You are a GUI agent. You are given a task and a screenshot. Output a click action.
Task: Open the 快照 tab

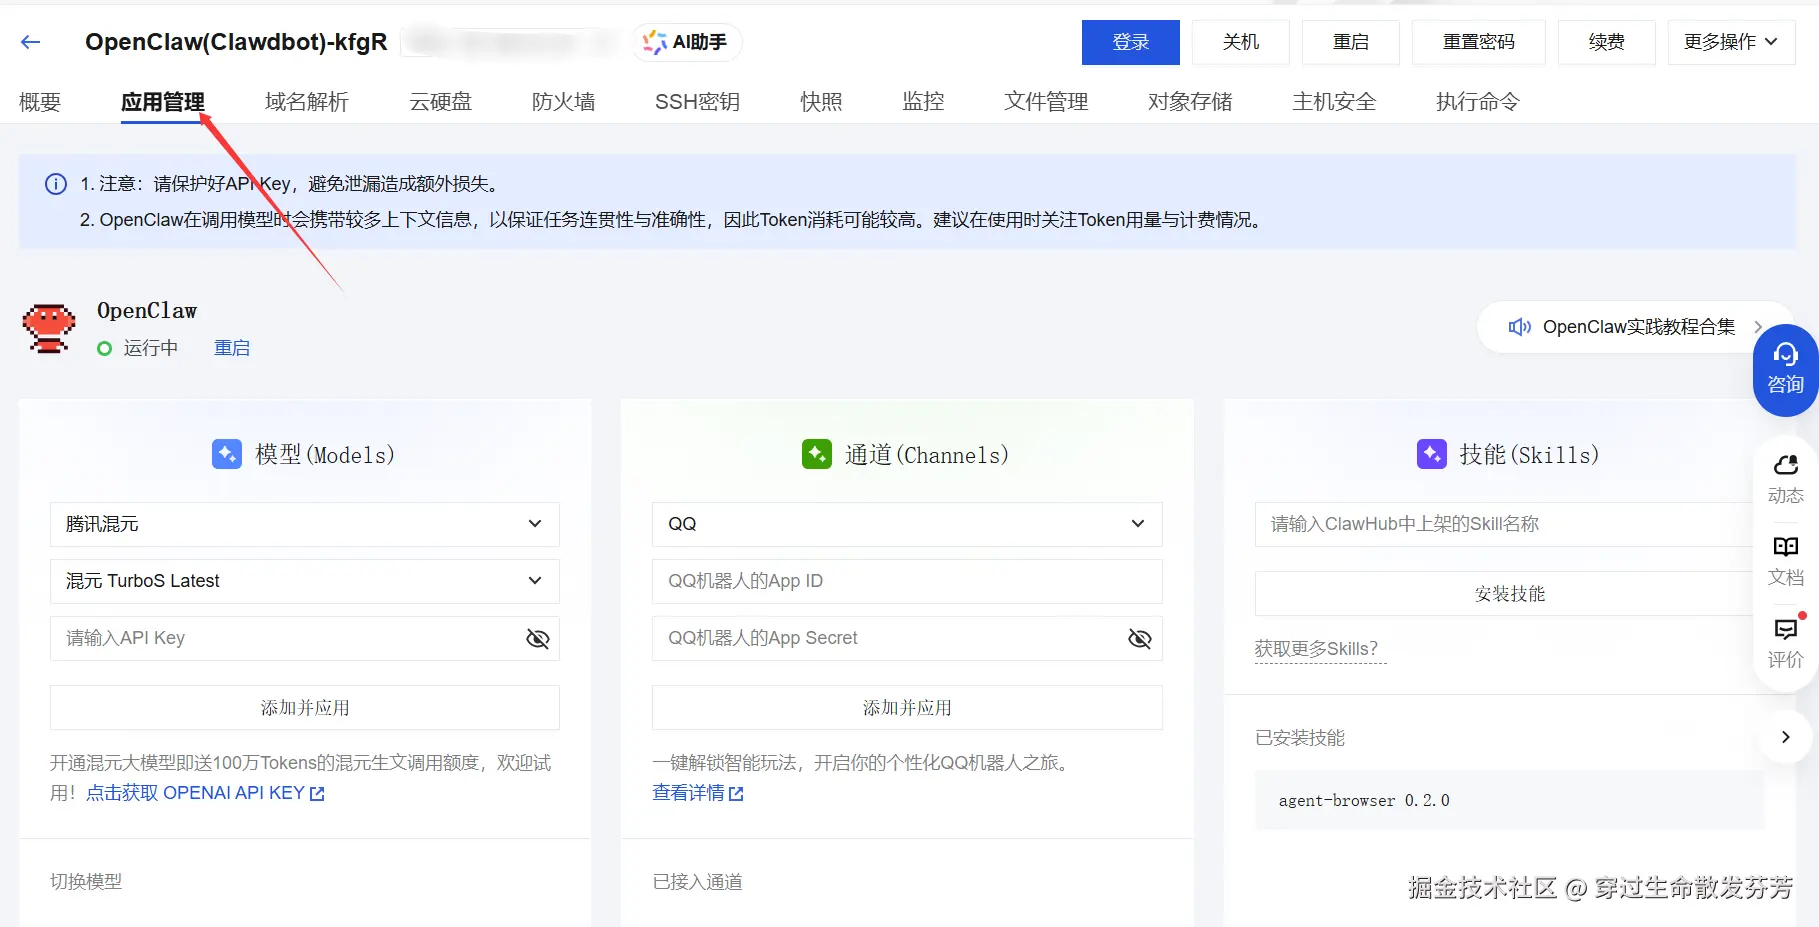[x=821, y=102]
